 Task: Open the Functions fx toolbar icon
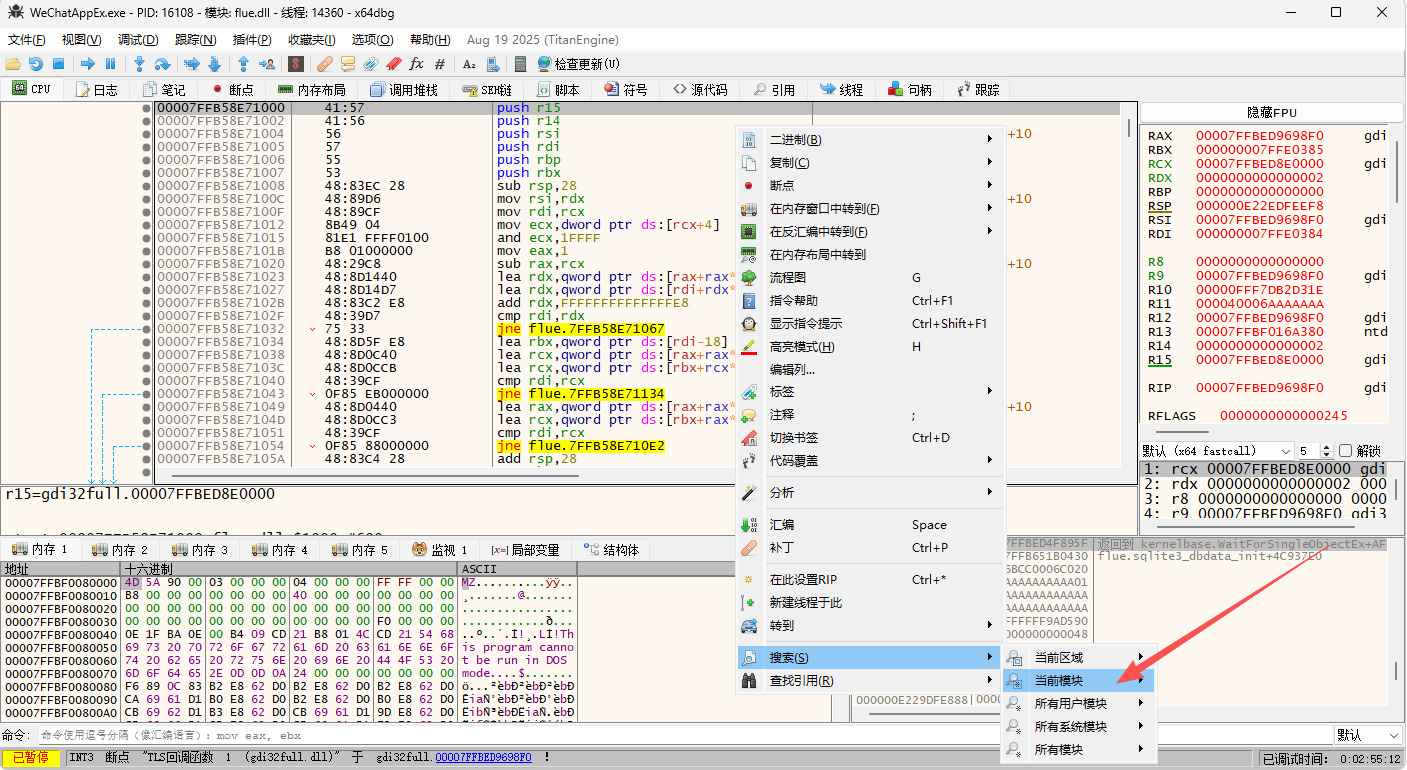(x=416, y=64)
